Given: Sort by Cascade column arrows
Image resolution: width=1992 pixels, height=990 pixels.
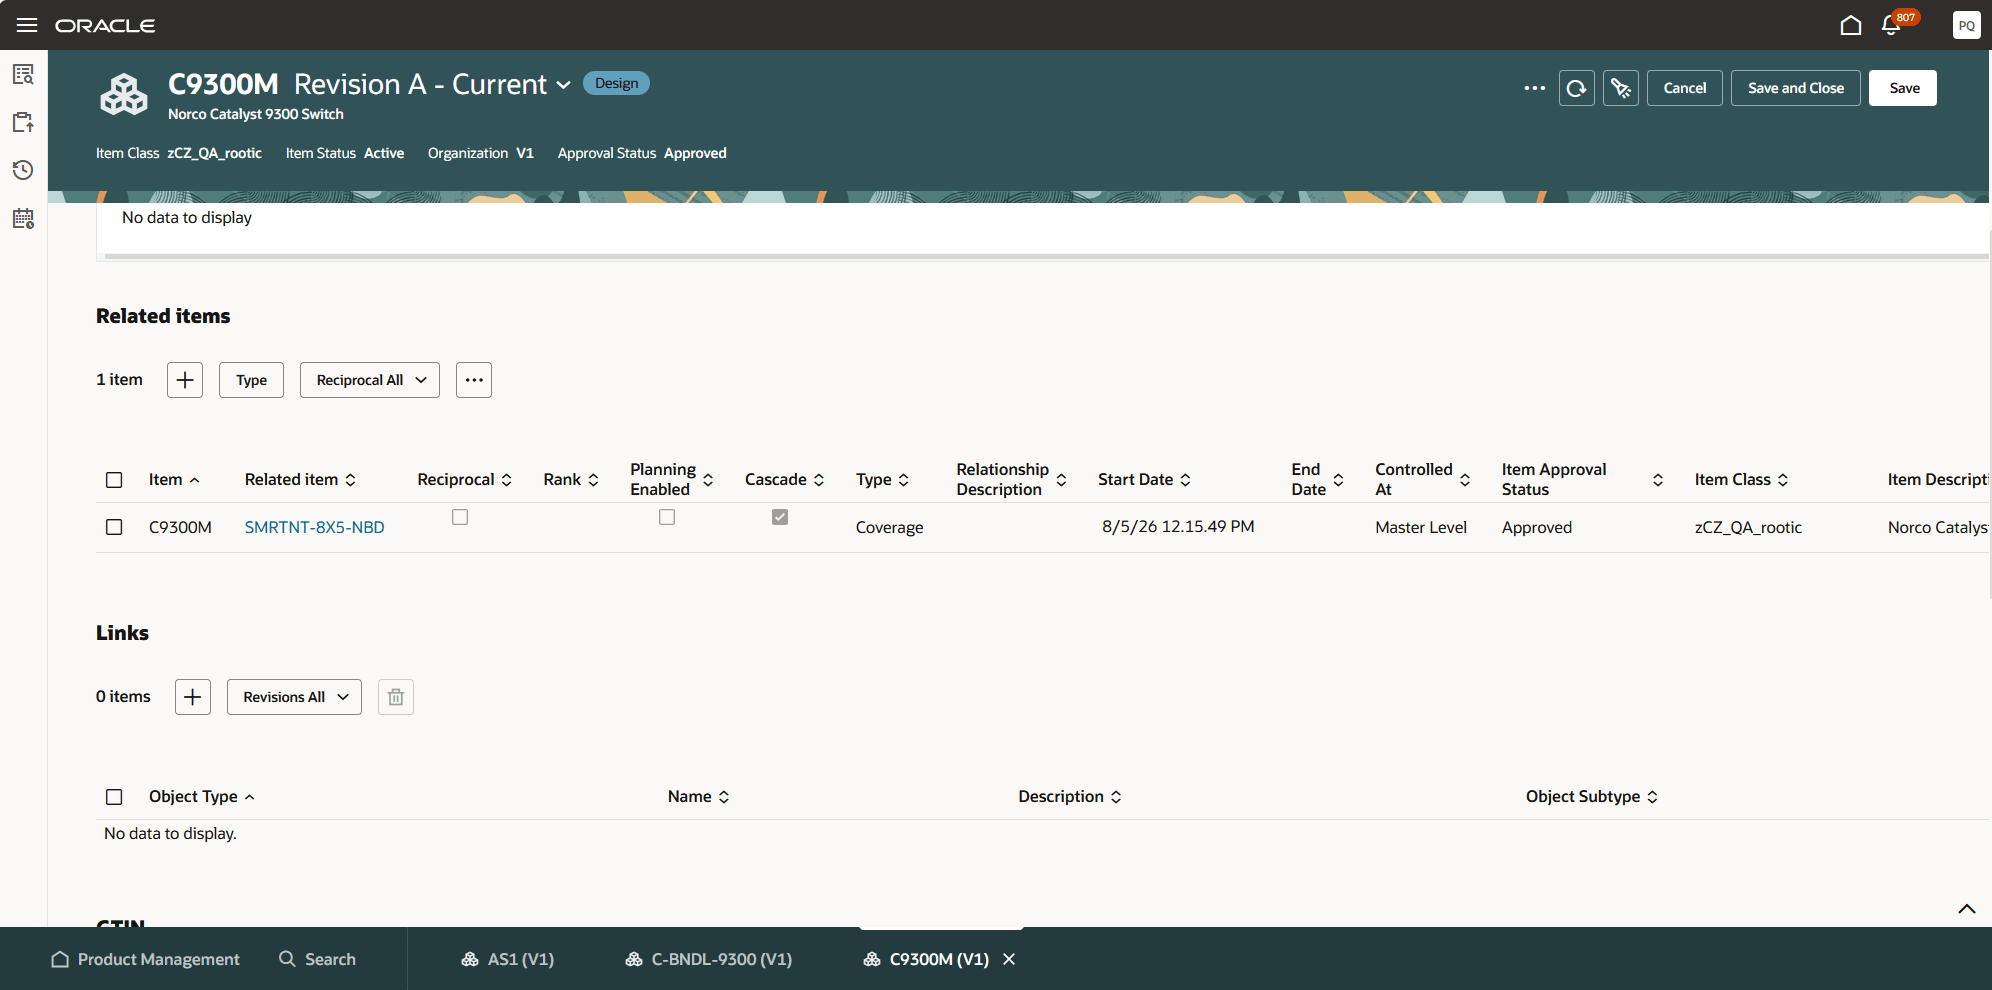Looking at the screenshot, I should point(819,480).
